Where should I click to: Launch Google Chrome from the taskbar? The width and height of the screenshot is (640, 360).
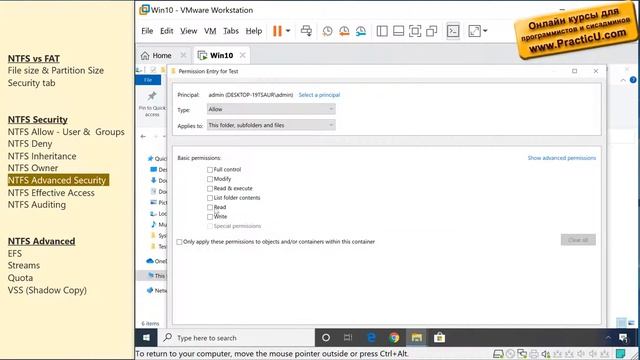click(394, 338)
